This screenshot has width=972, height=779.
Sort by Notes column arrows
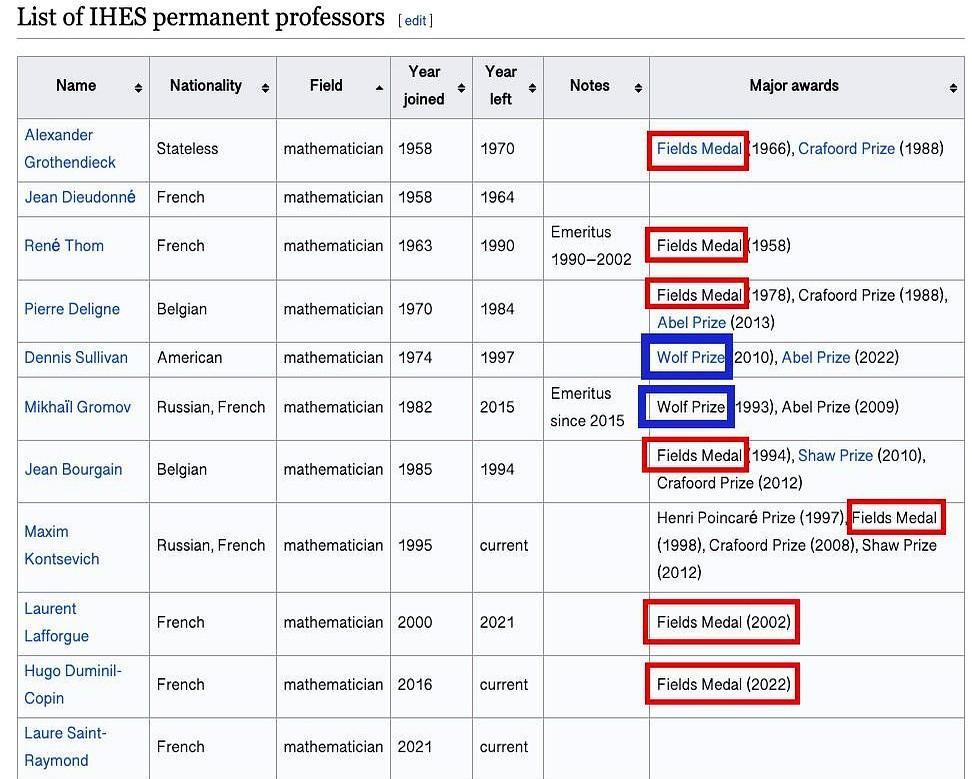pos(638,88)
